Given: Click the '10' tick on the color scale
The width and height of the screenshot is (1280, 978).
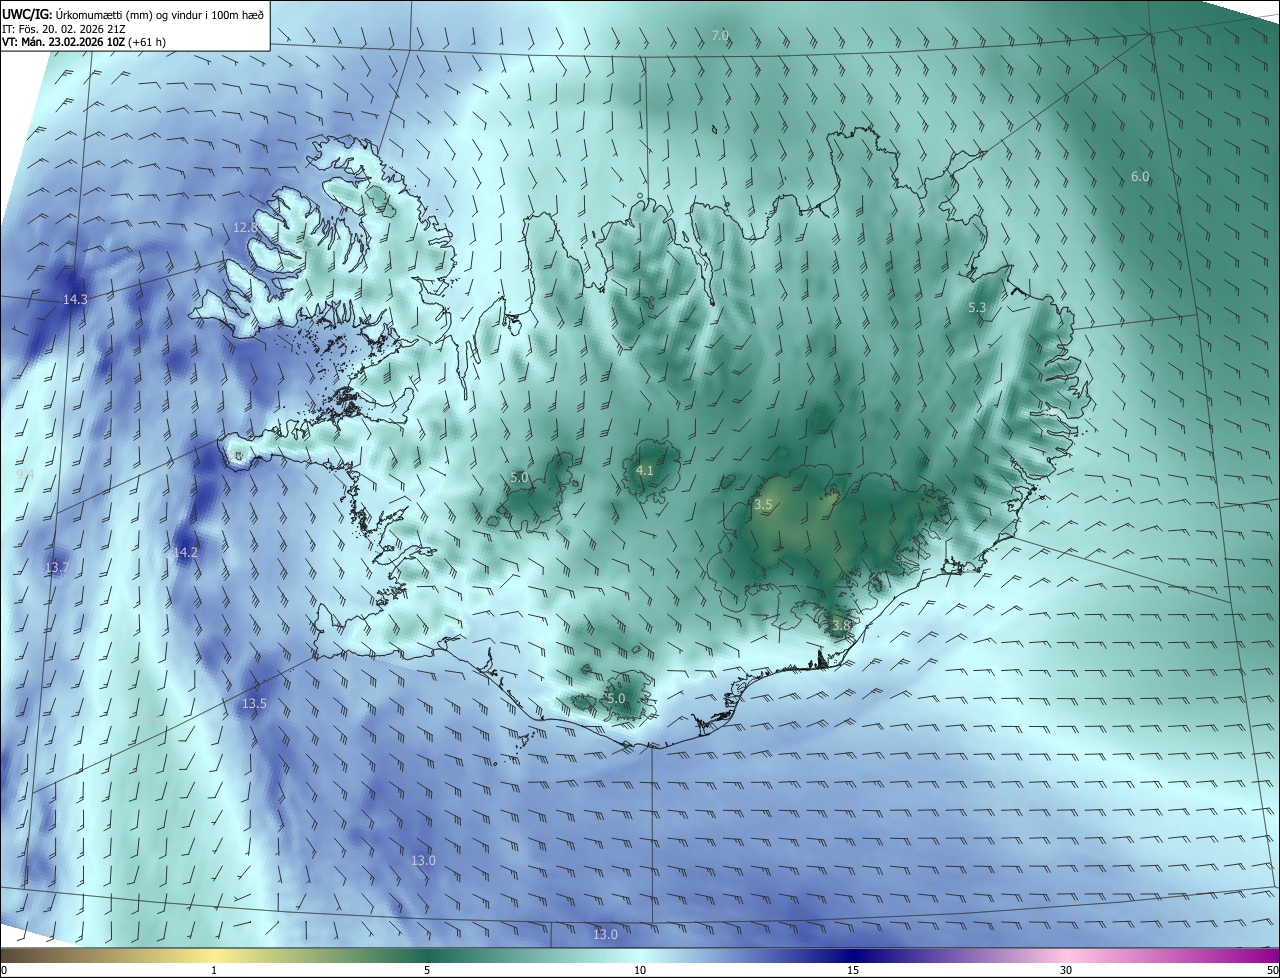Looking at the screenshot, I should [640, 970].
